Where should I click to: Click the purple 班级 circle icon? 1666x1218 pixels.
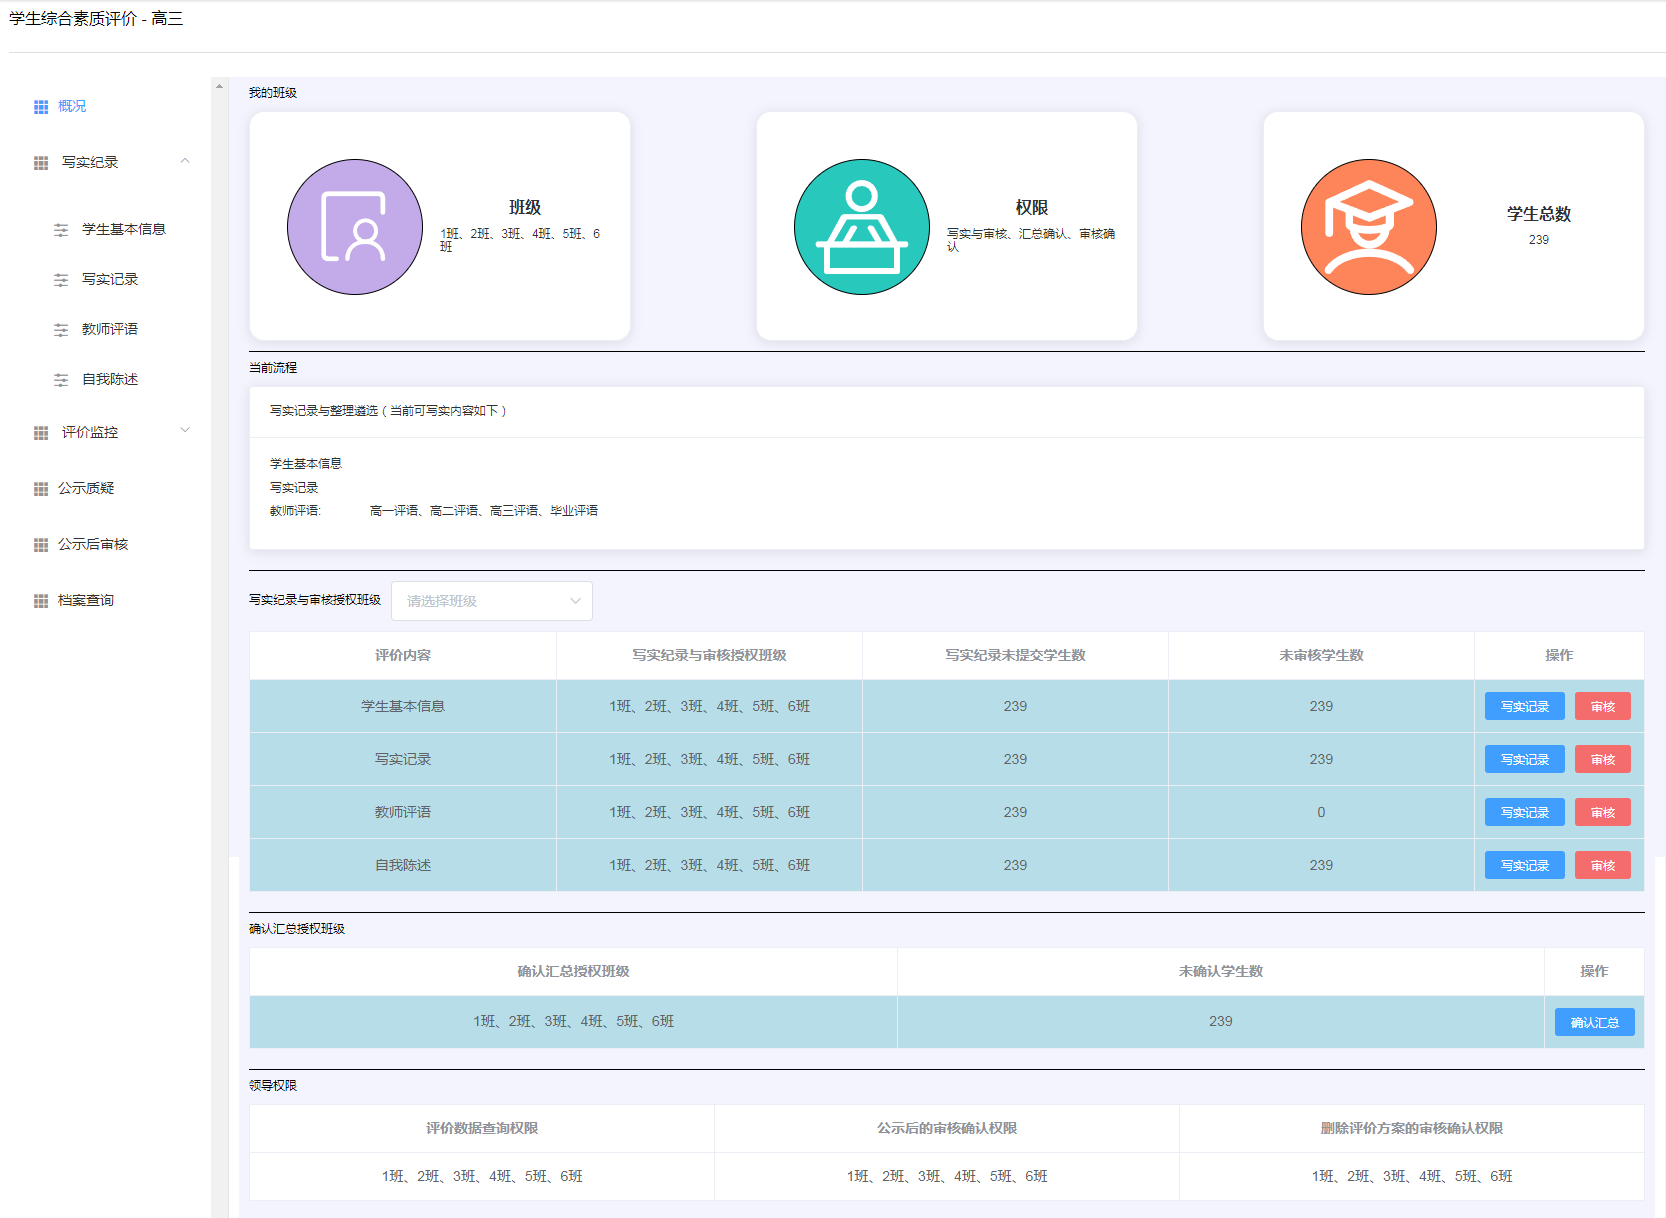355,227
